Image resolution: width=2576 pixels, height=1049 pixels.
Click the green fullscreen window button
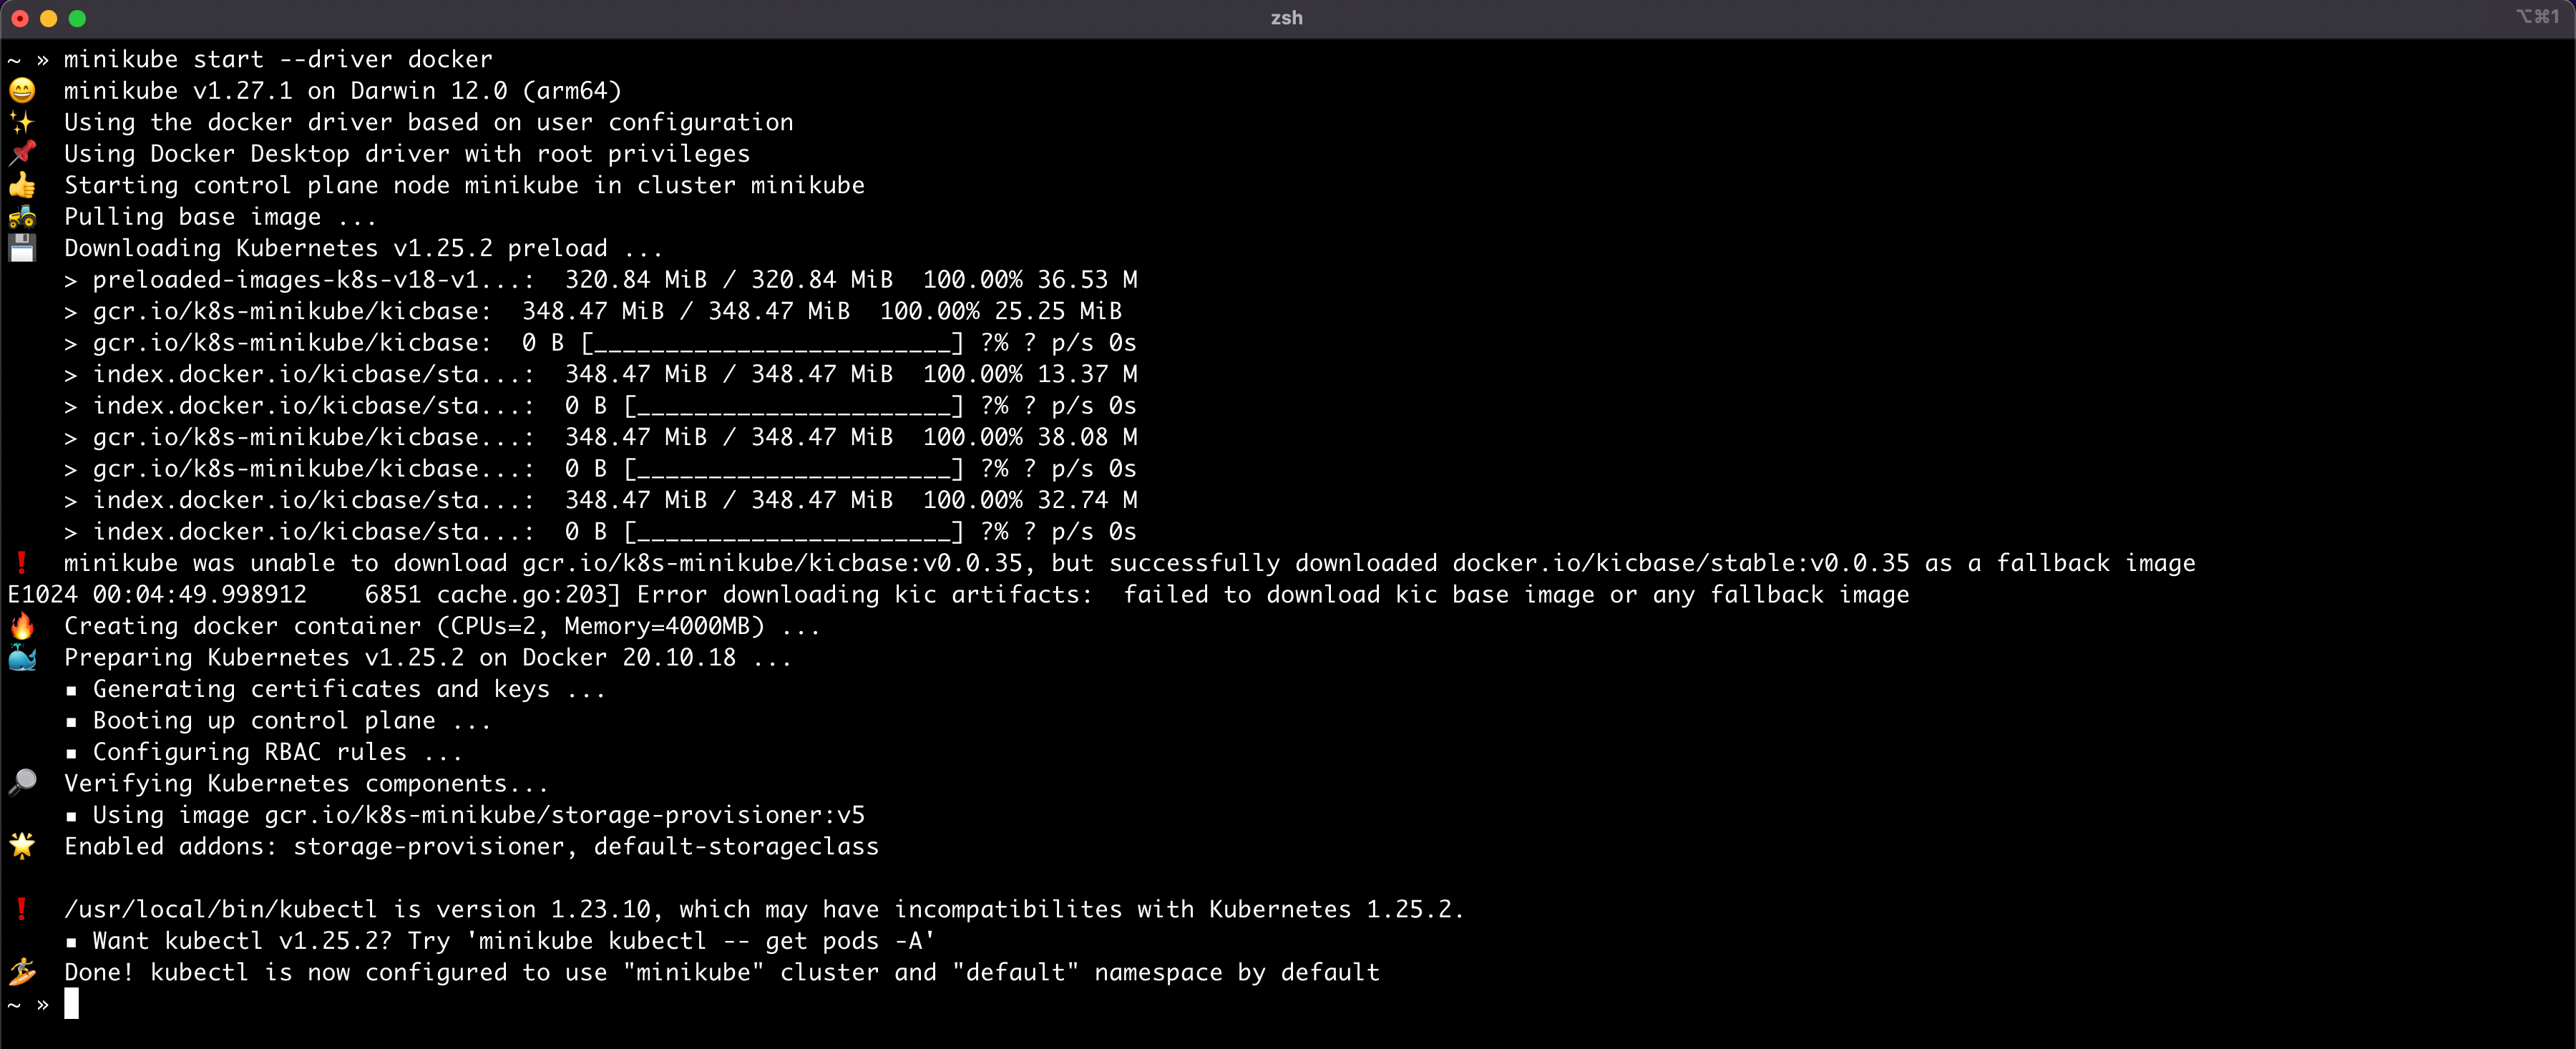pyautogui.click(x=77, y=18)
